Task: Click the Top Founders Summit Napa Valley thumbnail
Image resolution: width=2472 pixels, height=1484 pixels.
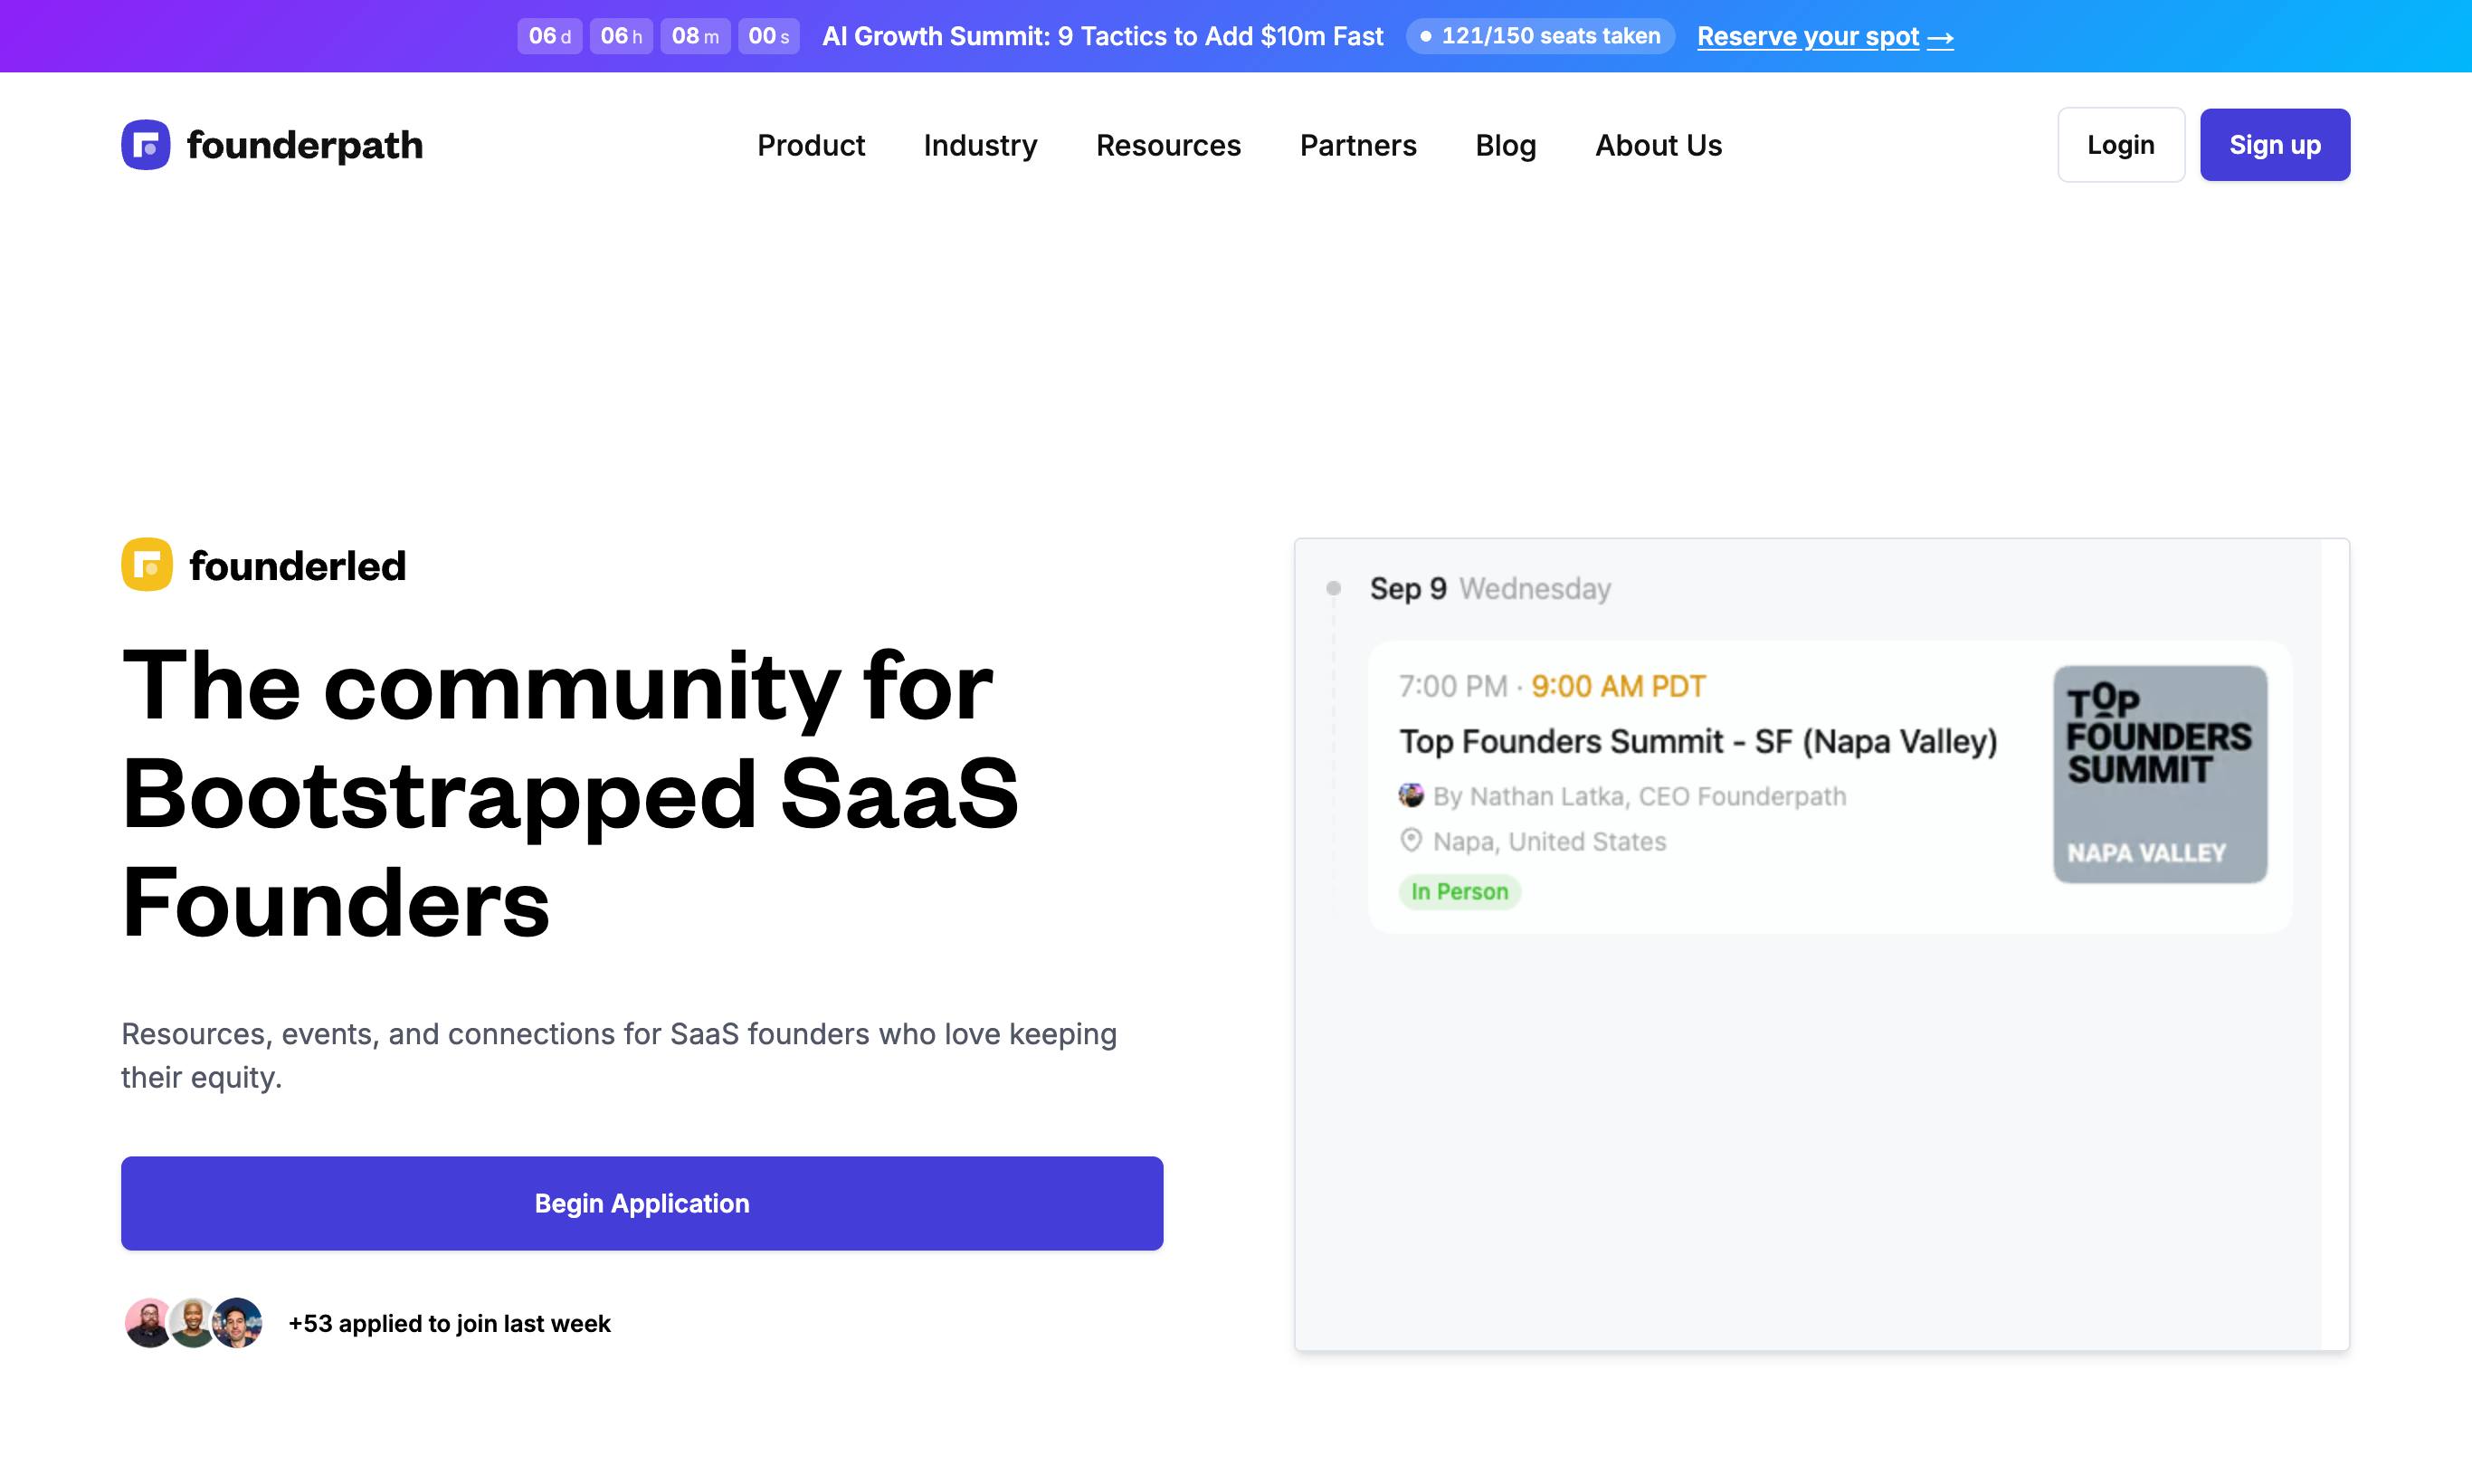Action: click(2160, 774)
